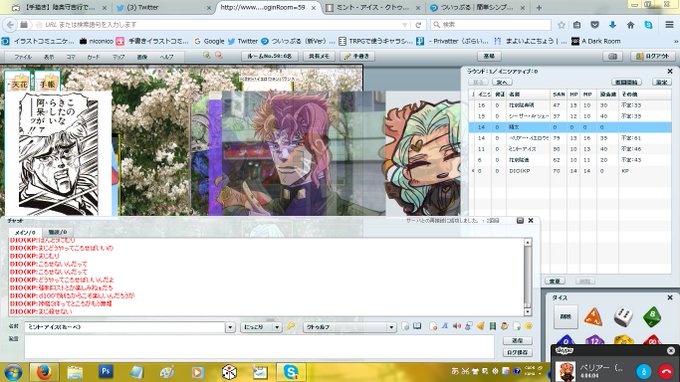Click the dice panel button left of orange die
680x382 pixels.
coord(566,317)
